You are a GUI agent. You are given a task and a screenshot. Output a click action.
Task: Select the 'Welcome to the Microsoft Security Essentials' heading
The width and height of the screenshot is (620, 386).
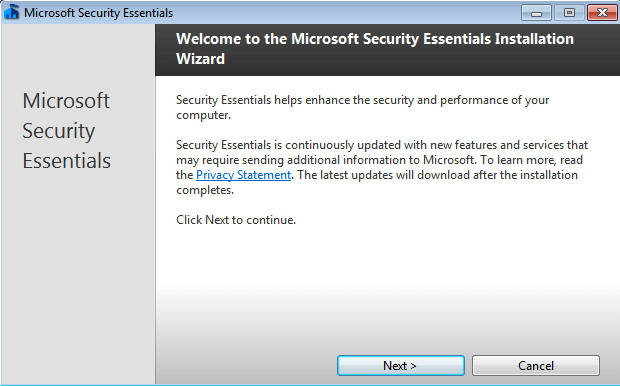click(x=375, y=49)
